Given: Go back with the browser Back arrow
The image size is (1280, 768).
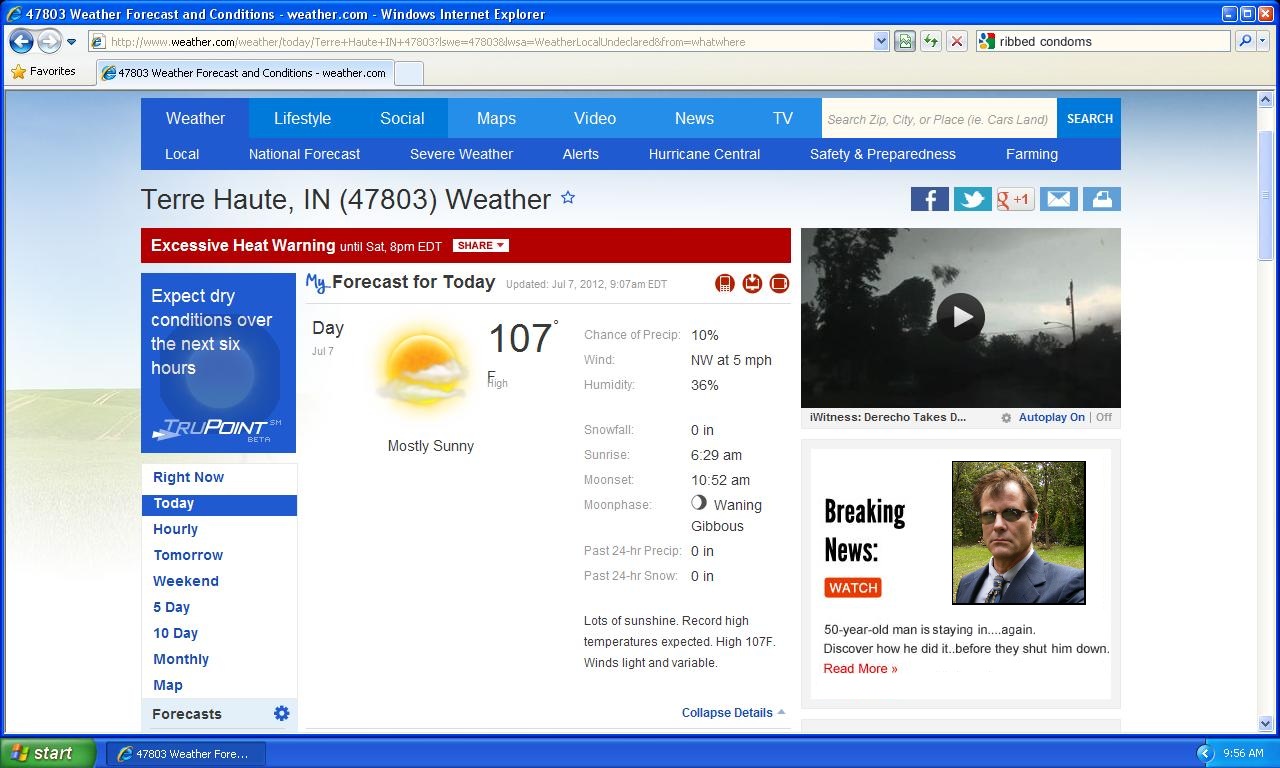Looking at the screenshot, I should point(21,41).
